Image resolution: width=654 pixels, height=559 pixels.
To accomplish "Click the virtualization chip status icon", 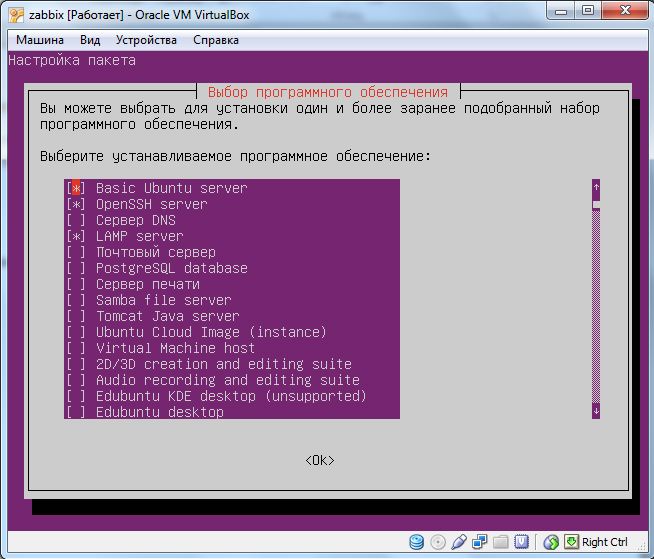I will tap(521, 542).
